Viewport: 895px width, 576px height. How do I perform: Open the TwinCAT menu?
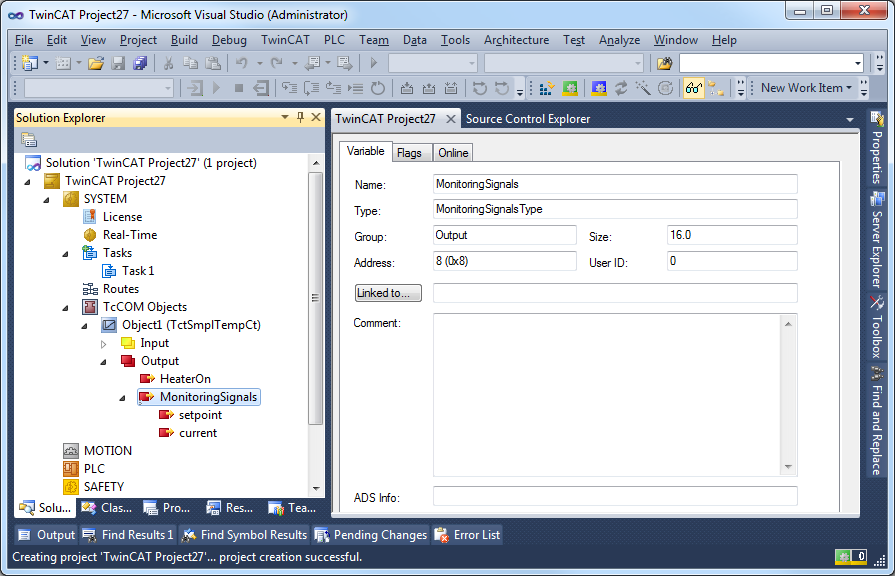point(285,40)
